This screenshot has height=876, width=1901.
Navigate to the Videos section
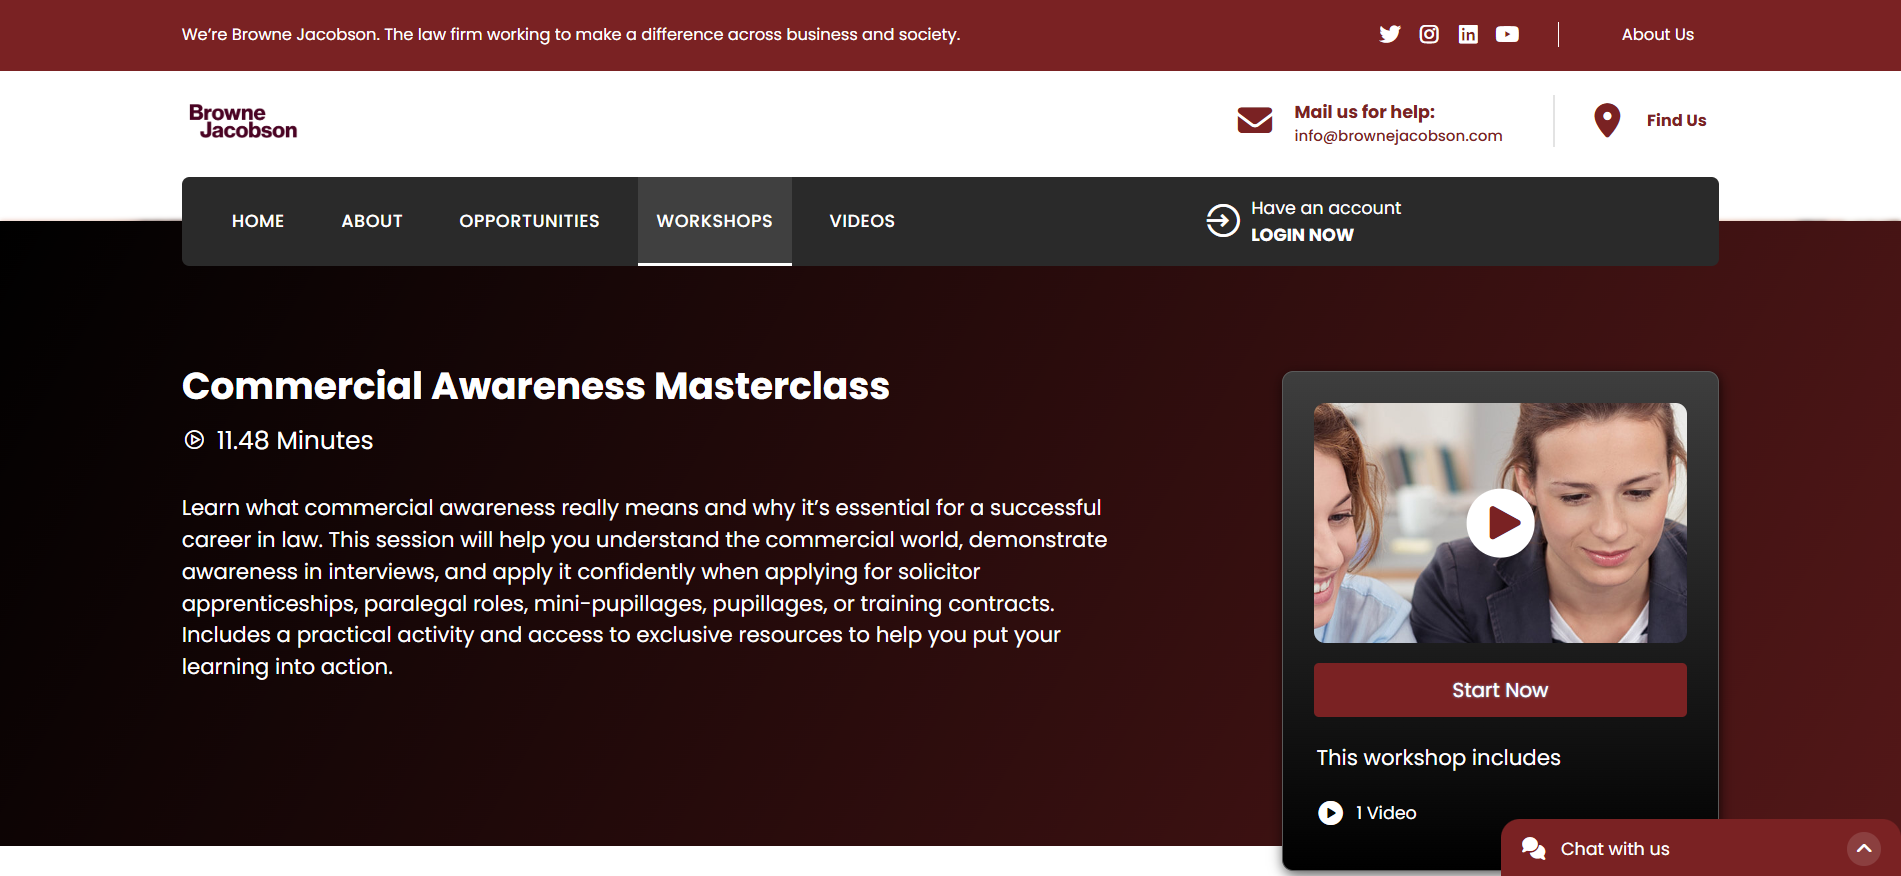[x=862, y=221]
